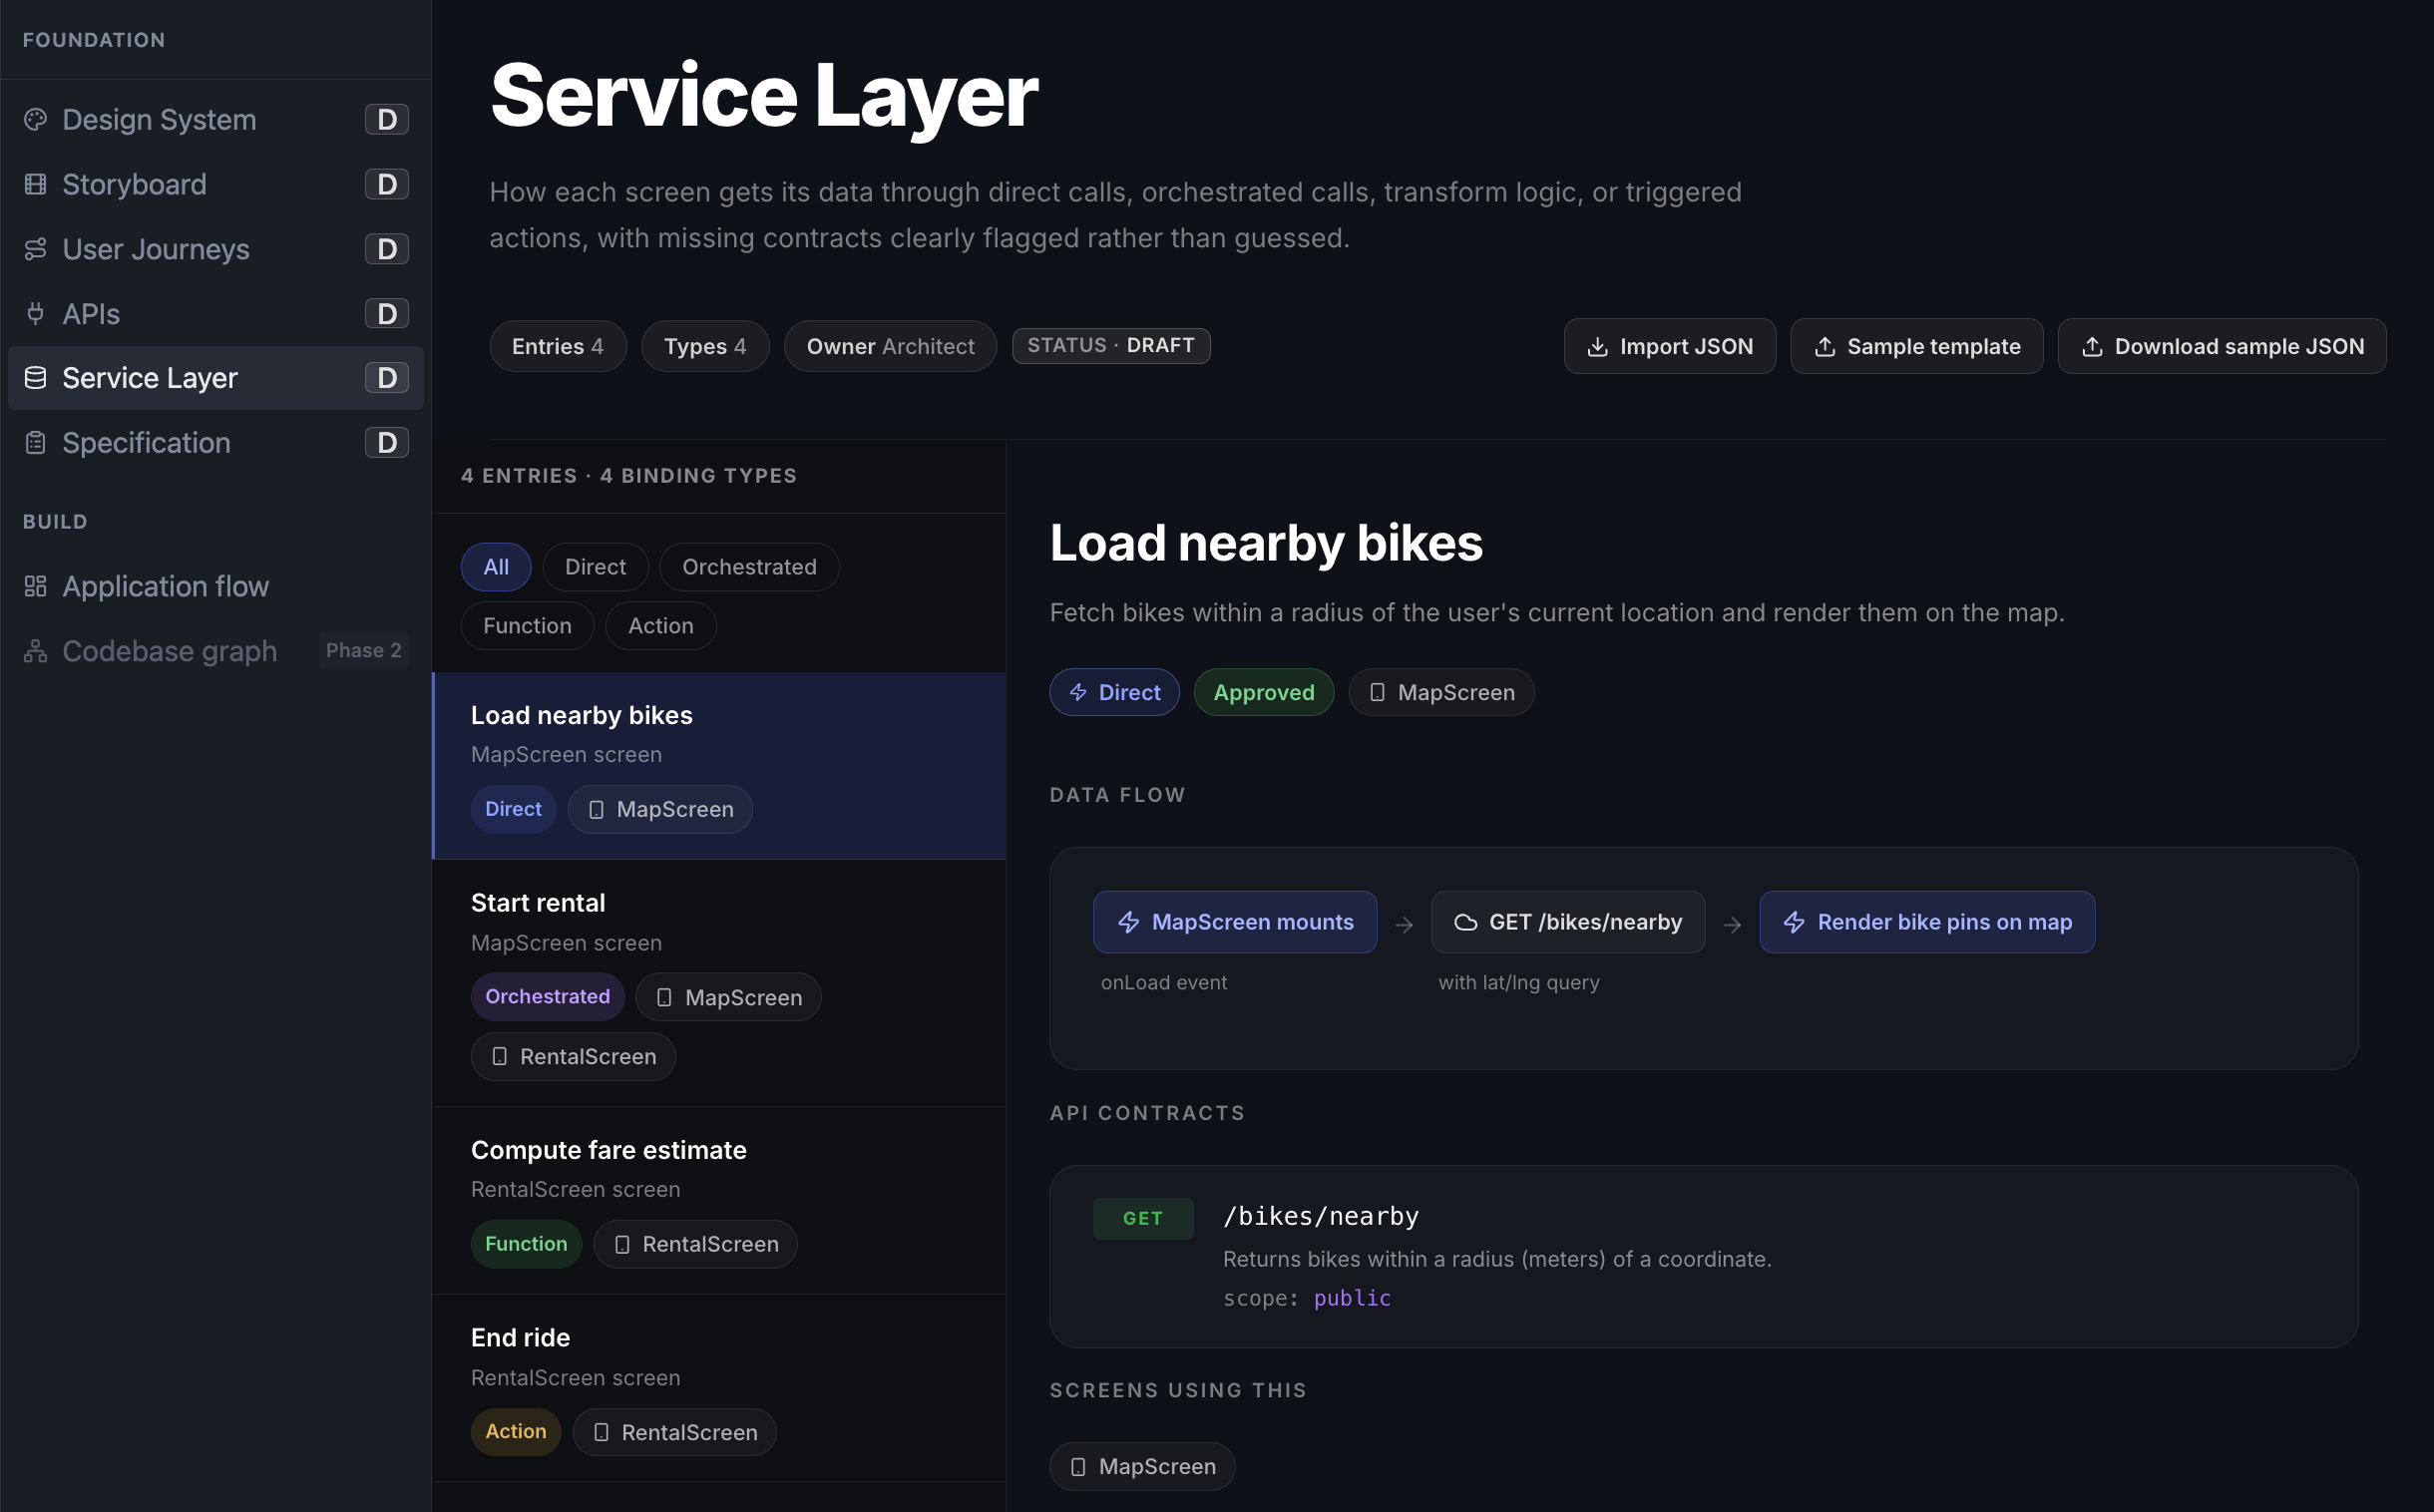Filter entries by Direct binding type
This screenshot has width=2434, height=1512.
coord(596,567)
